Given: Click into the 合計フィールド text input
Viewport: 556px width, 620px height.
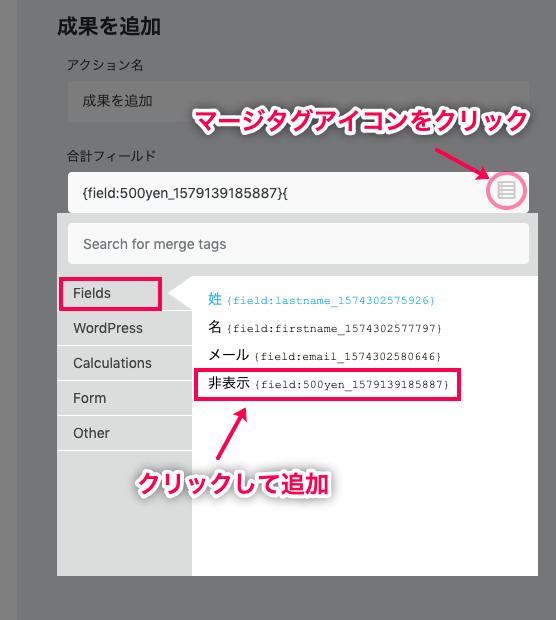Looking at the screenshot, I should click(298, 193).
